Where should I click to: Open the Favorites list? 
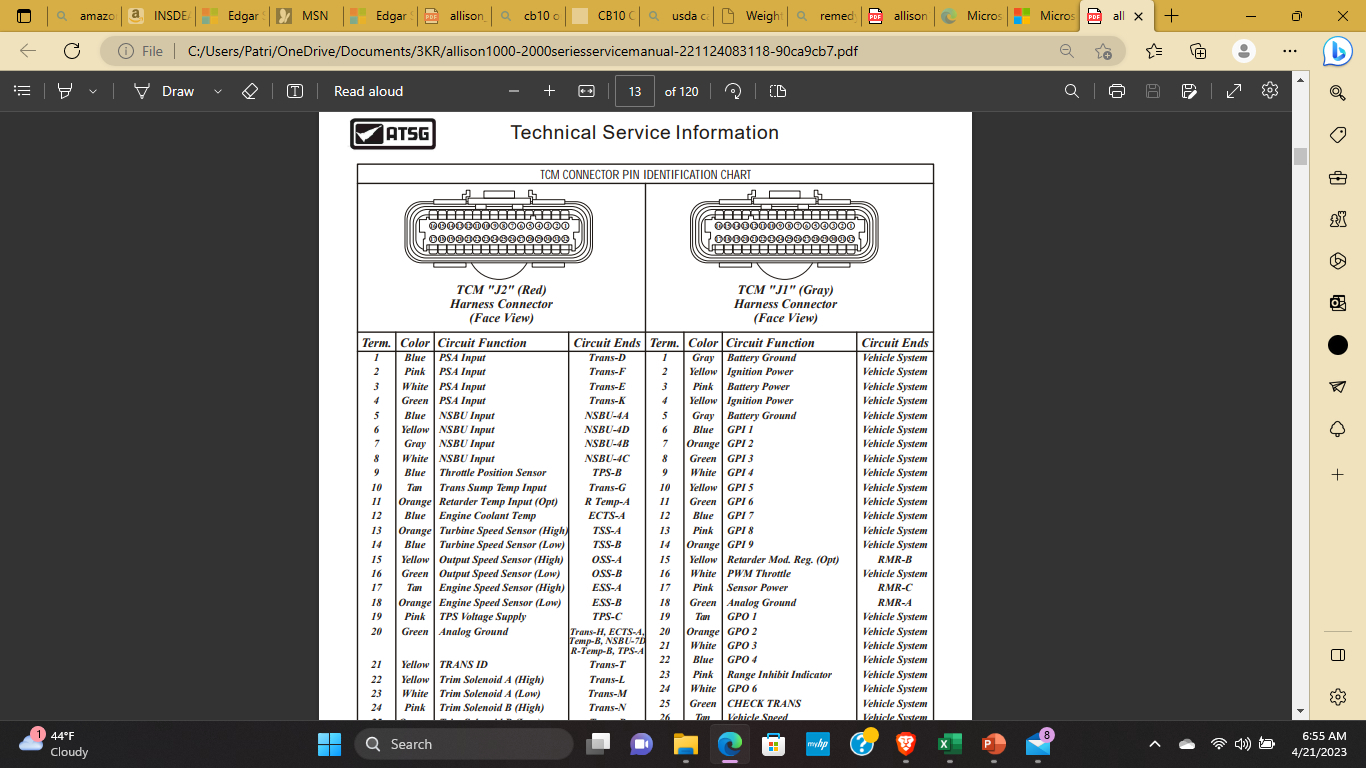tap(1154, 51)
